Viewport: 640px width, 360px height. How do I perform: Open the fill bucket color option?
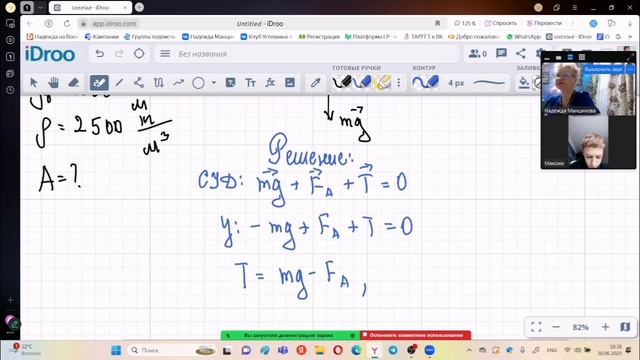(523, 83)
